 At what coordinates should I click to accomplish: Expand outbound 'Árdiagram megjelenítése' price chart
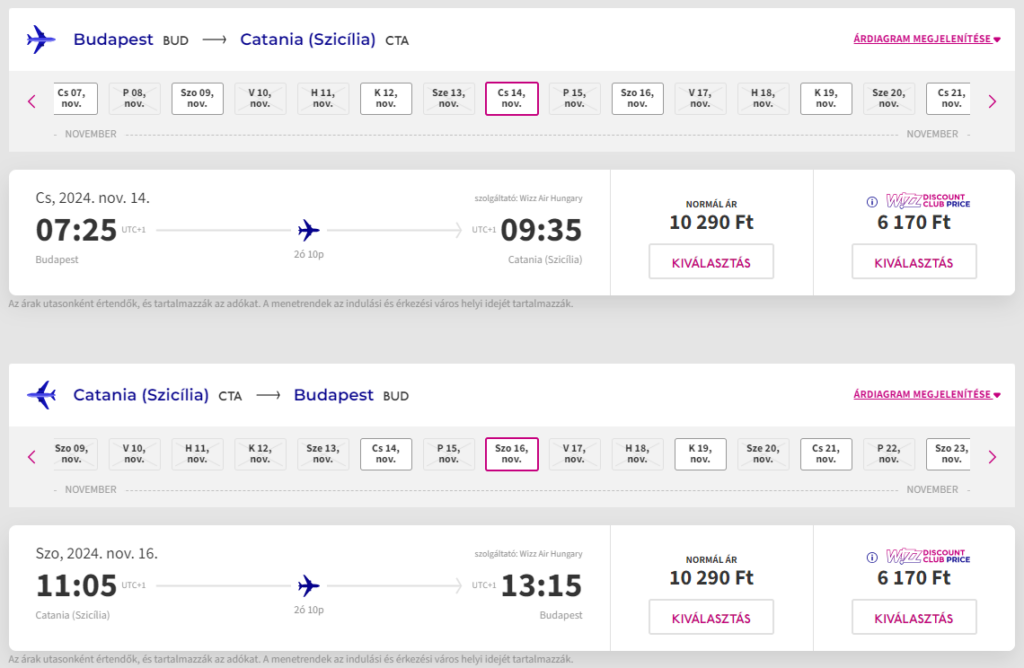(x=926, y=39)
